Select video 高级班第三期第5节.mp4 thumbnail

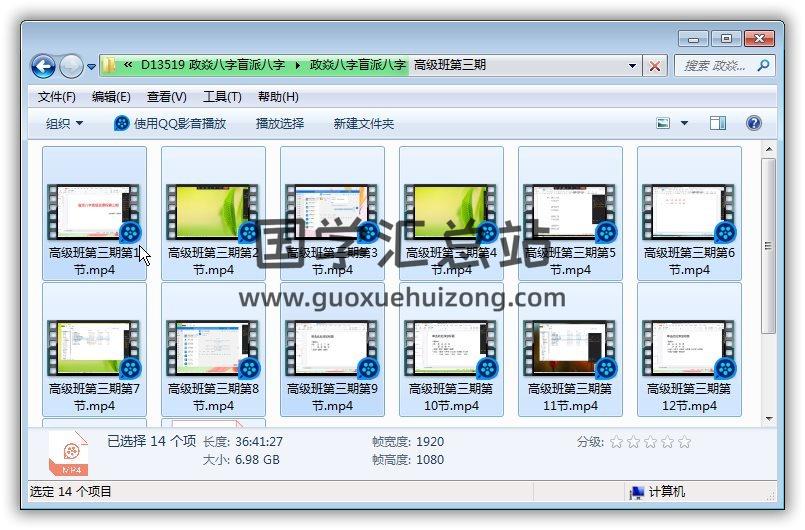pyautogui.click(x=570, y=213)
